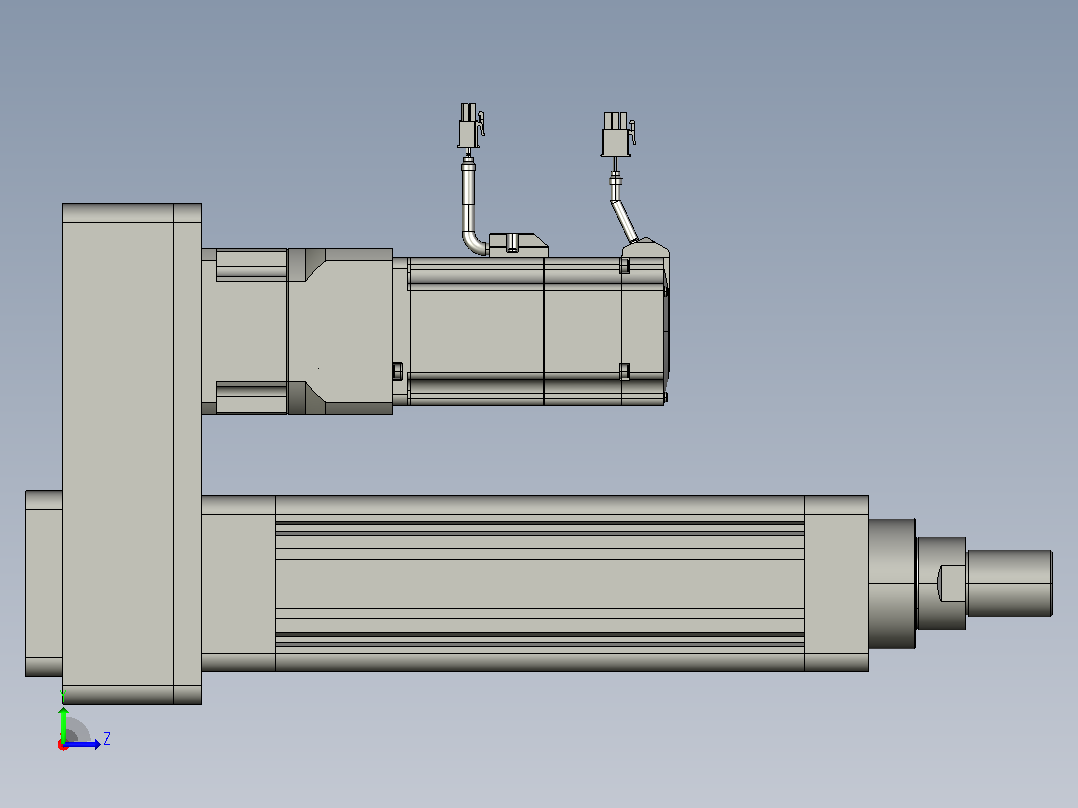The height and width of the screenshot is (808, 1078).
Task: Select the actuator's front end cap block
Action: [836, 583]
